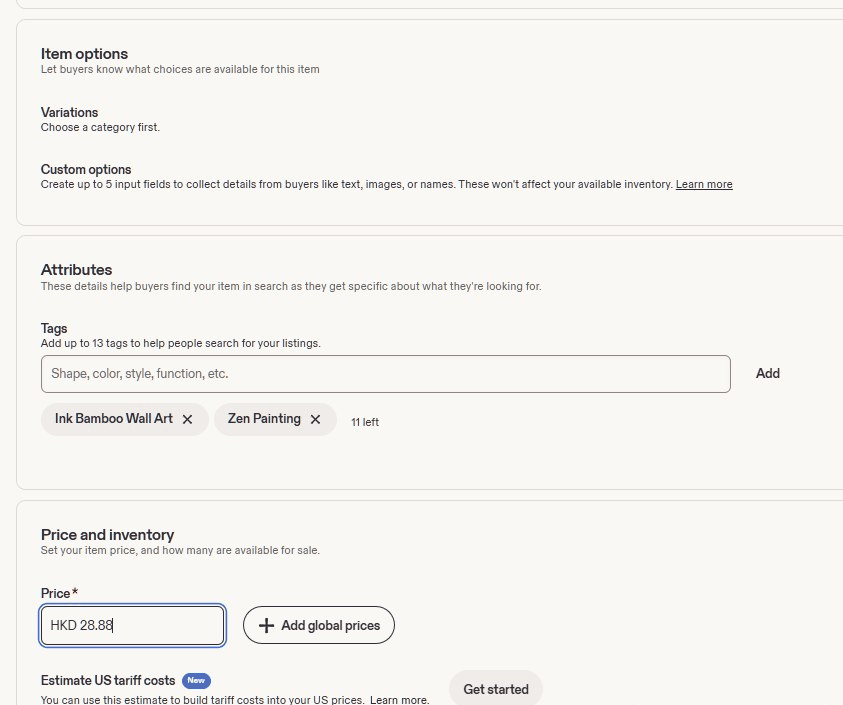Click the Add button next to tags
Viewport: 843px width, 705px height.
[x=768, y=373]
